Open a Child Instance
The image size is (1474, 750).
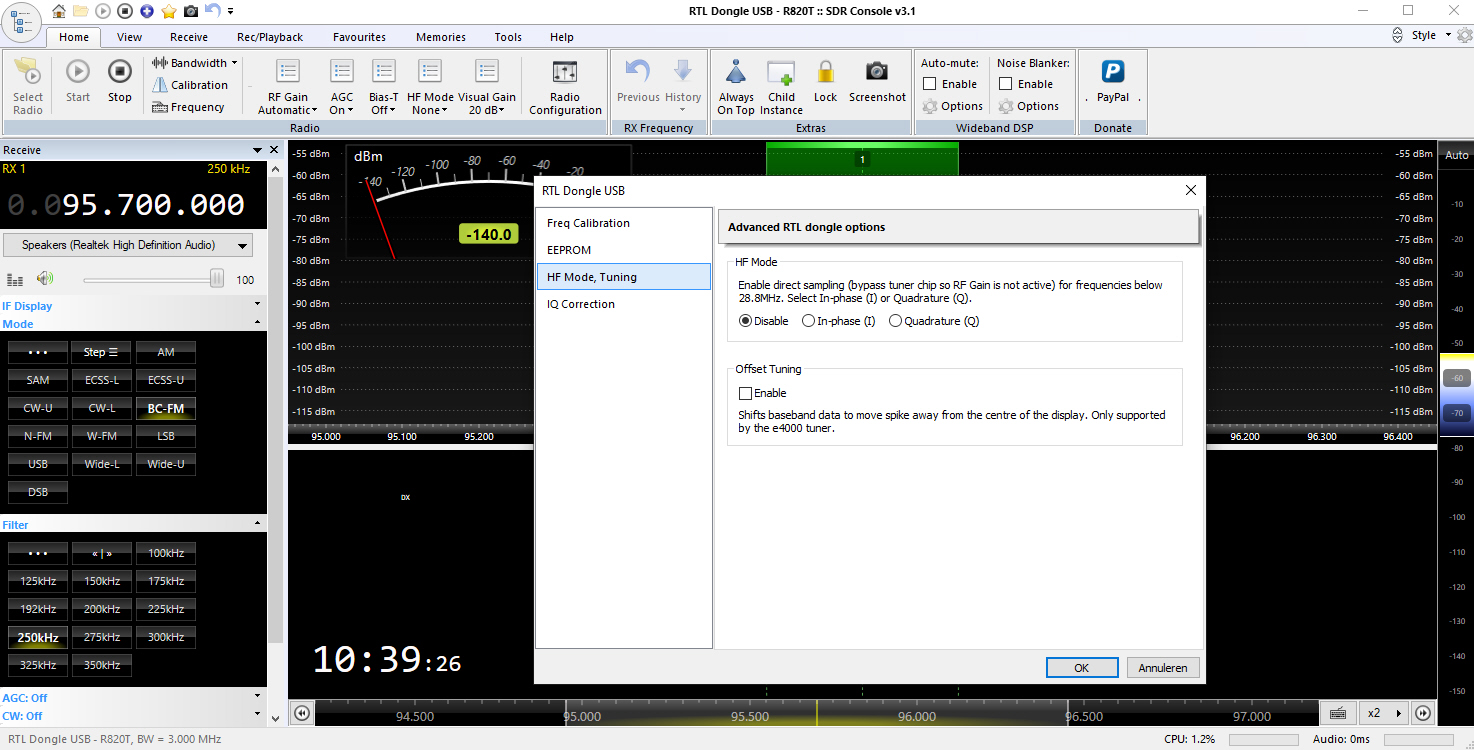pos(781,72)
